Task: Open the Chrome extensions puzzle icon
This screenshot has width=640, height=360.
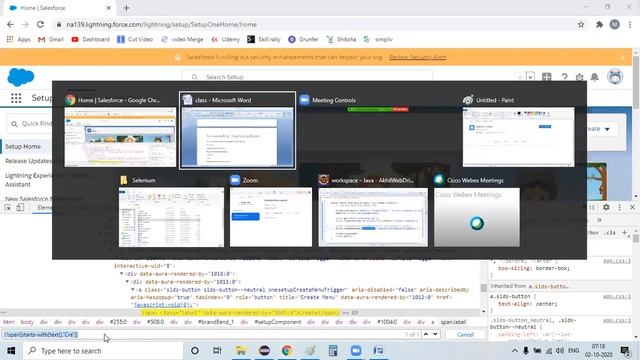Action: point(599,24)
